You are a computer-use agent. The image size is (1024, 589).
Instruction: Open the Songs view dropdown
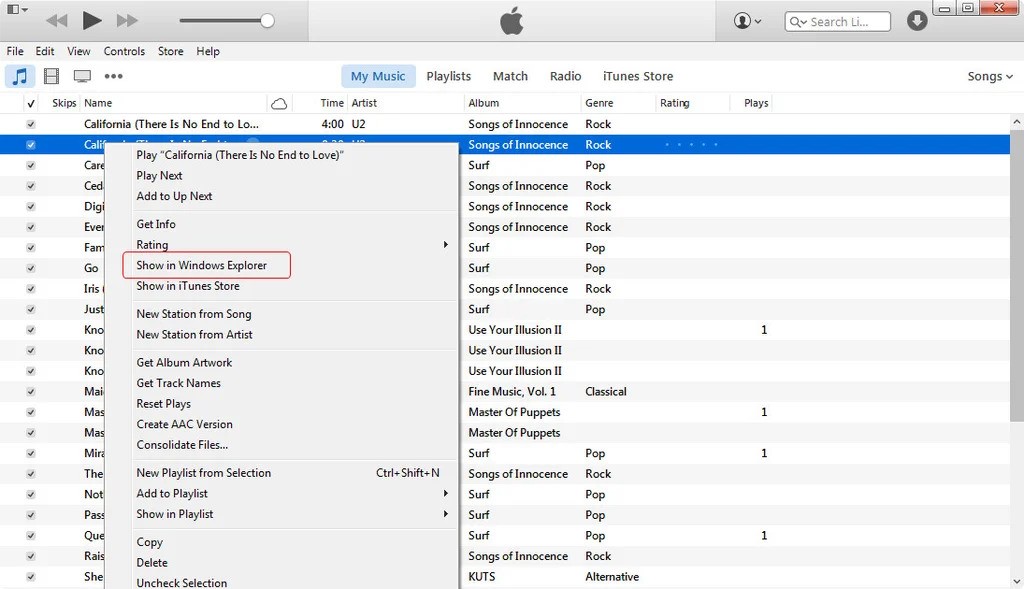[988, 76]
